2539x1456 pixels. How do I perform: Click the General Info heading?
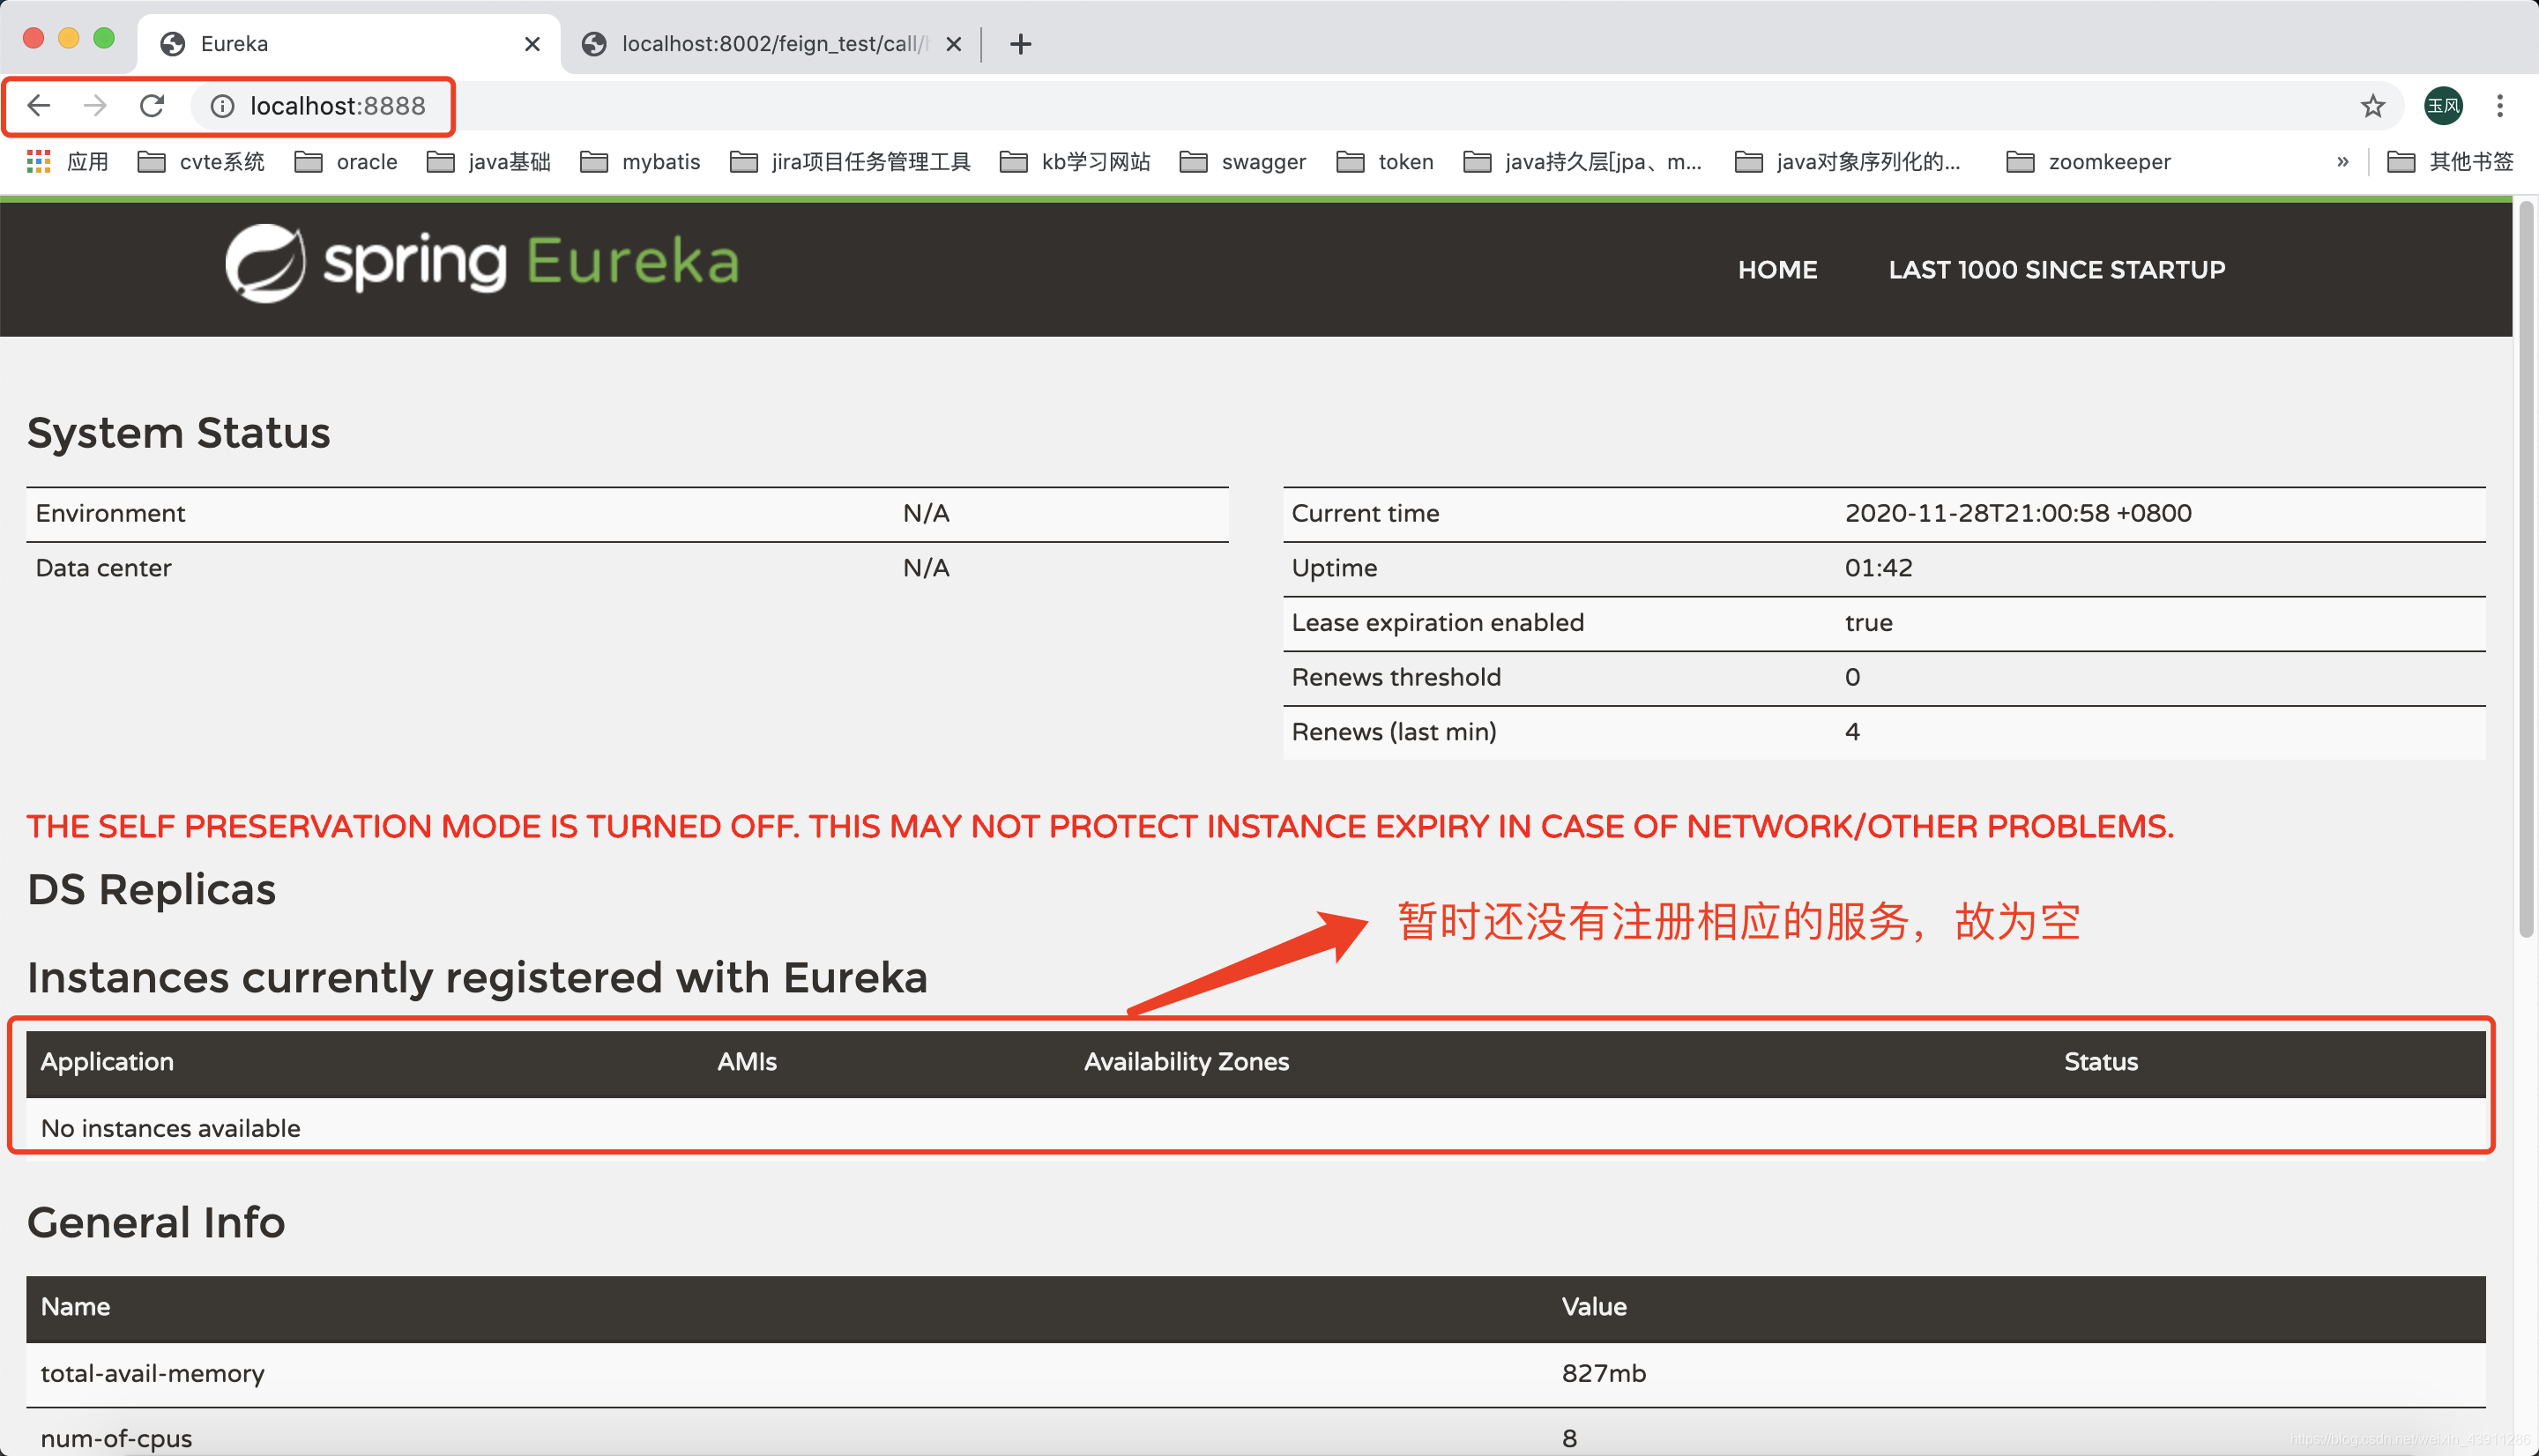156,1222
